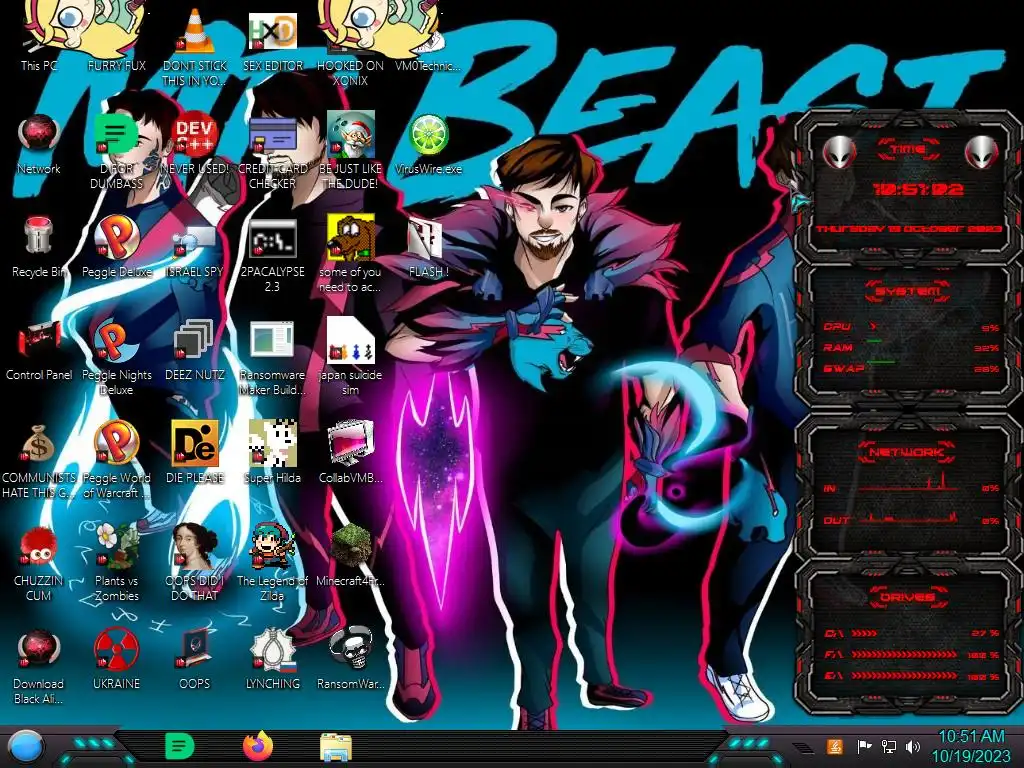This screenshot has width=1024, height=768.
Task: Open The Legend of Zilda icon
Action: click(272, 546)
